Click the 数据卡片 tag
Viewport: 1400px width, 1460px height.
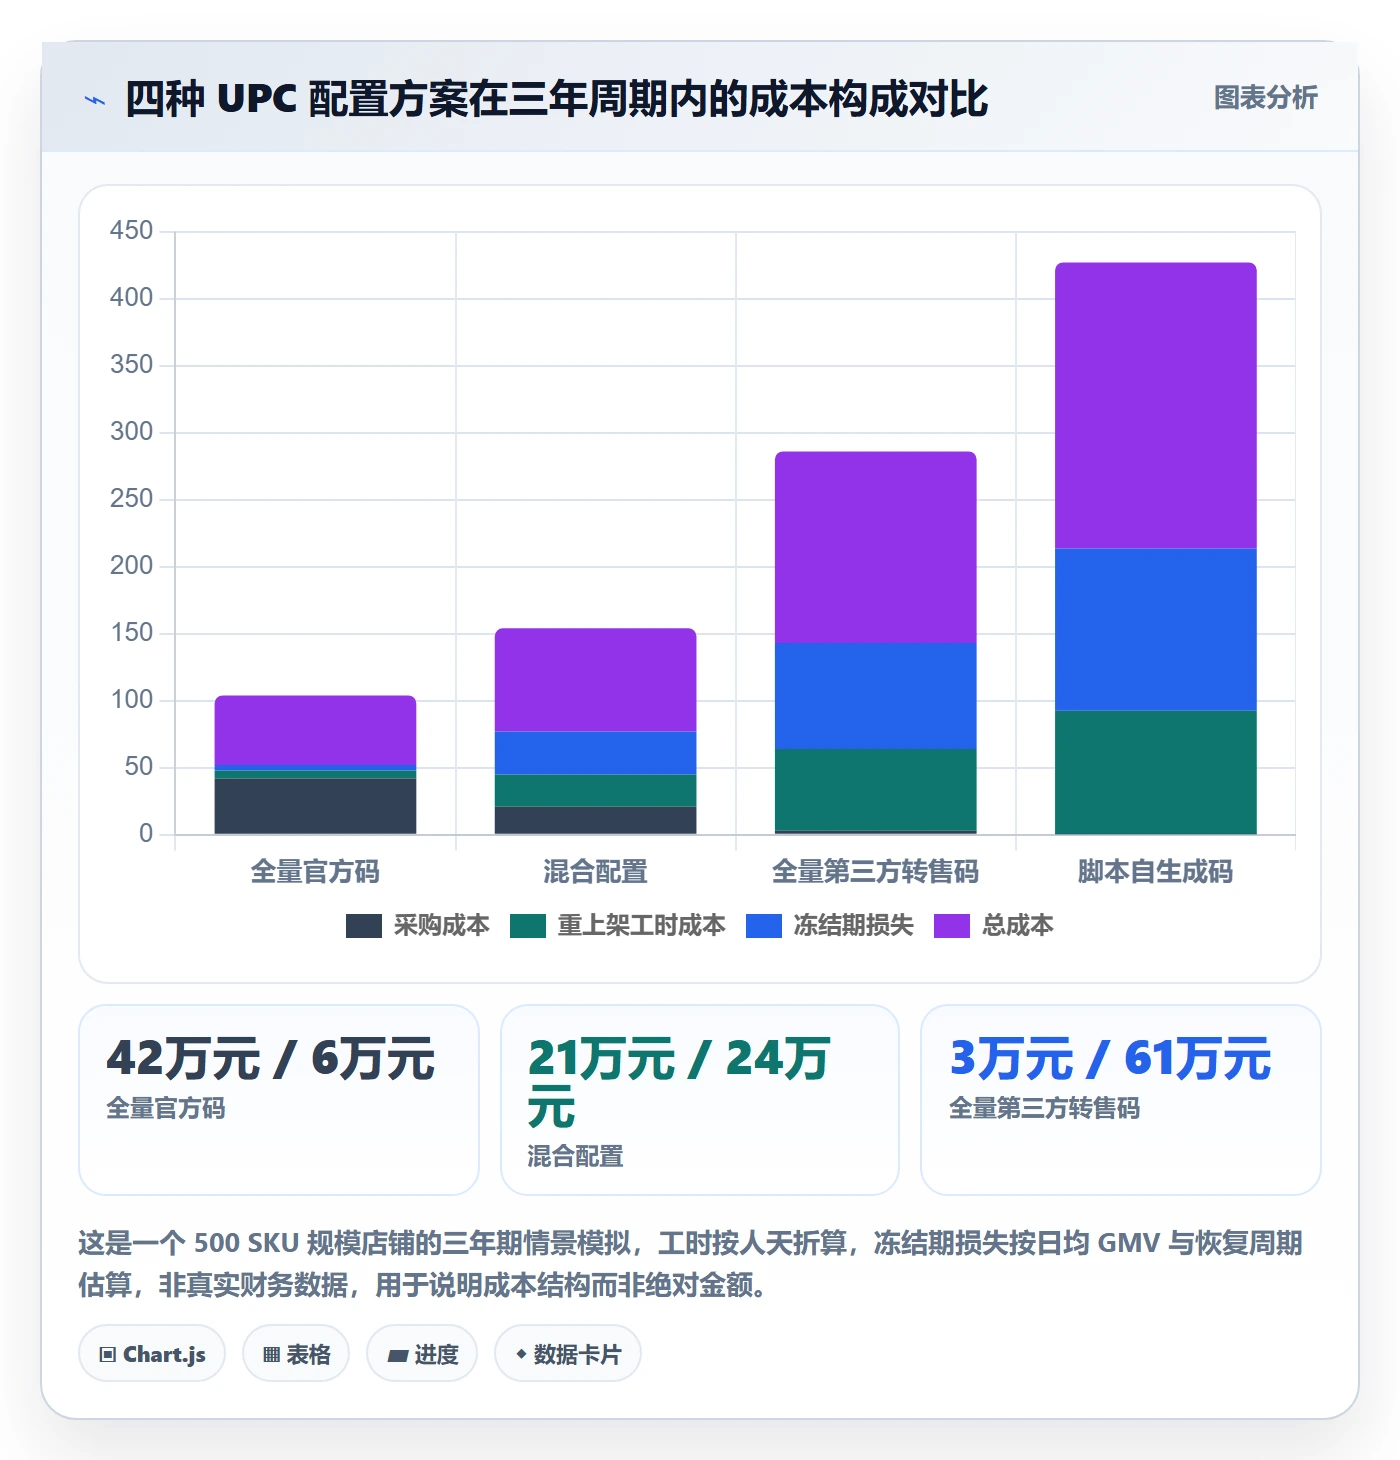point(568,1354)
